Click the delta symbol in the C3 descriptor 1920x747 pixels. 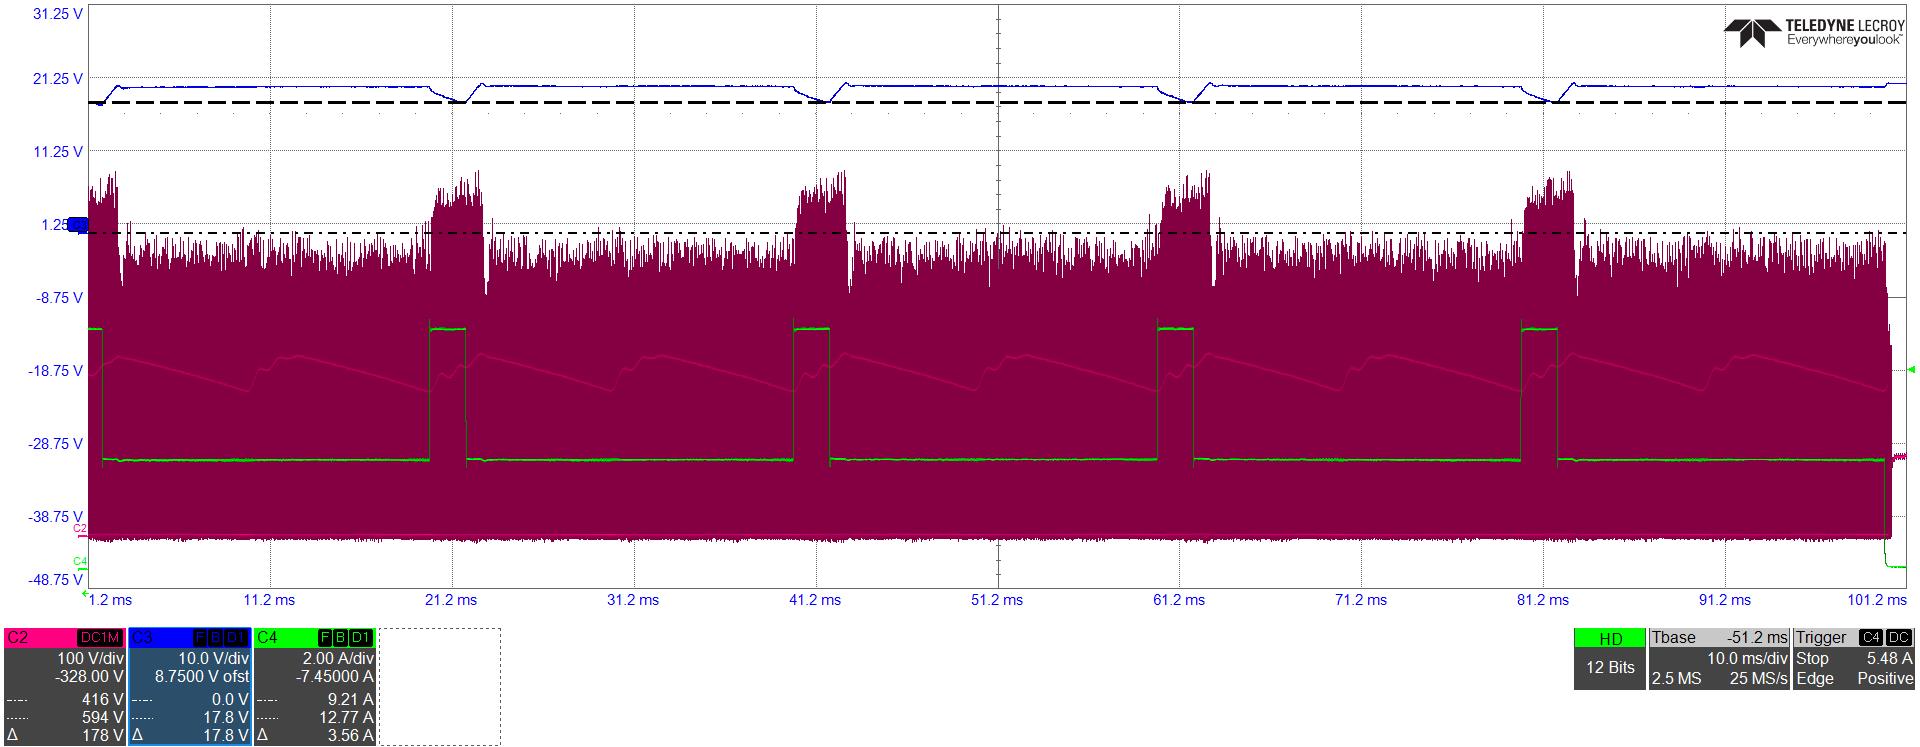click(136, 736)
